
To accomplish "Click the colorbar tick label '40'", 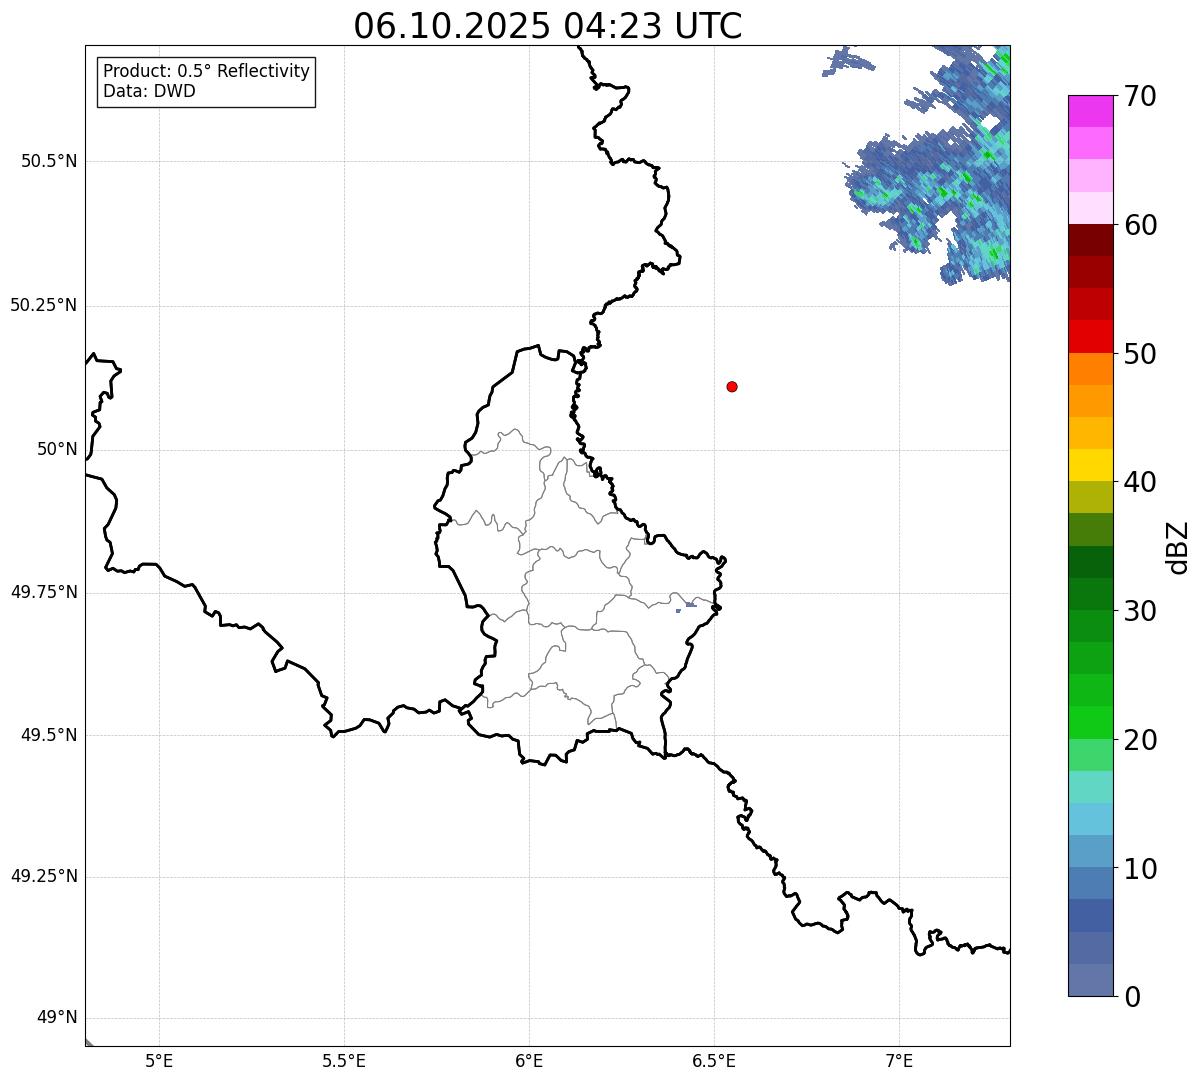I will point(1141,482).
